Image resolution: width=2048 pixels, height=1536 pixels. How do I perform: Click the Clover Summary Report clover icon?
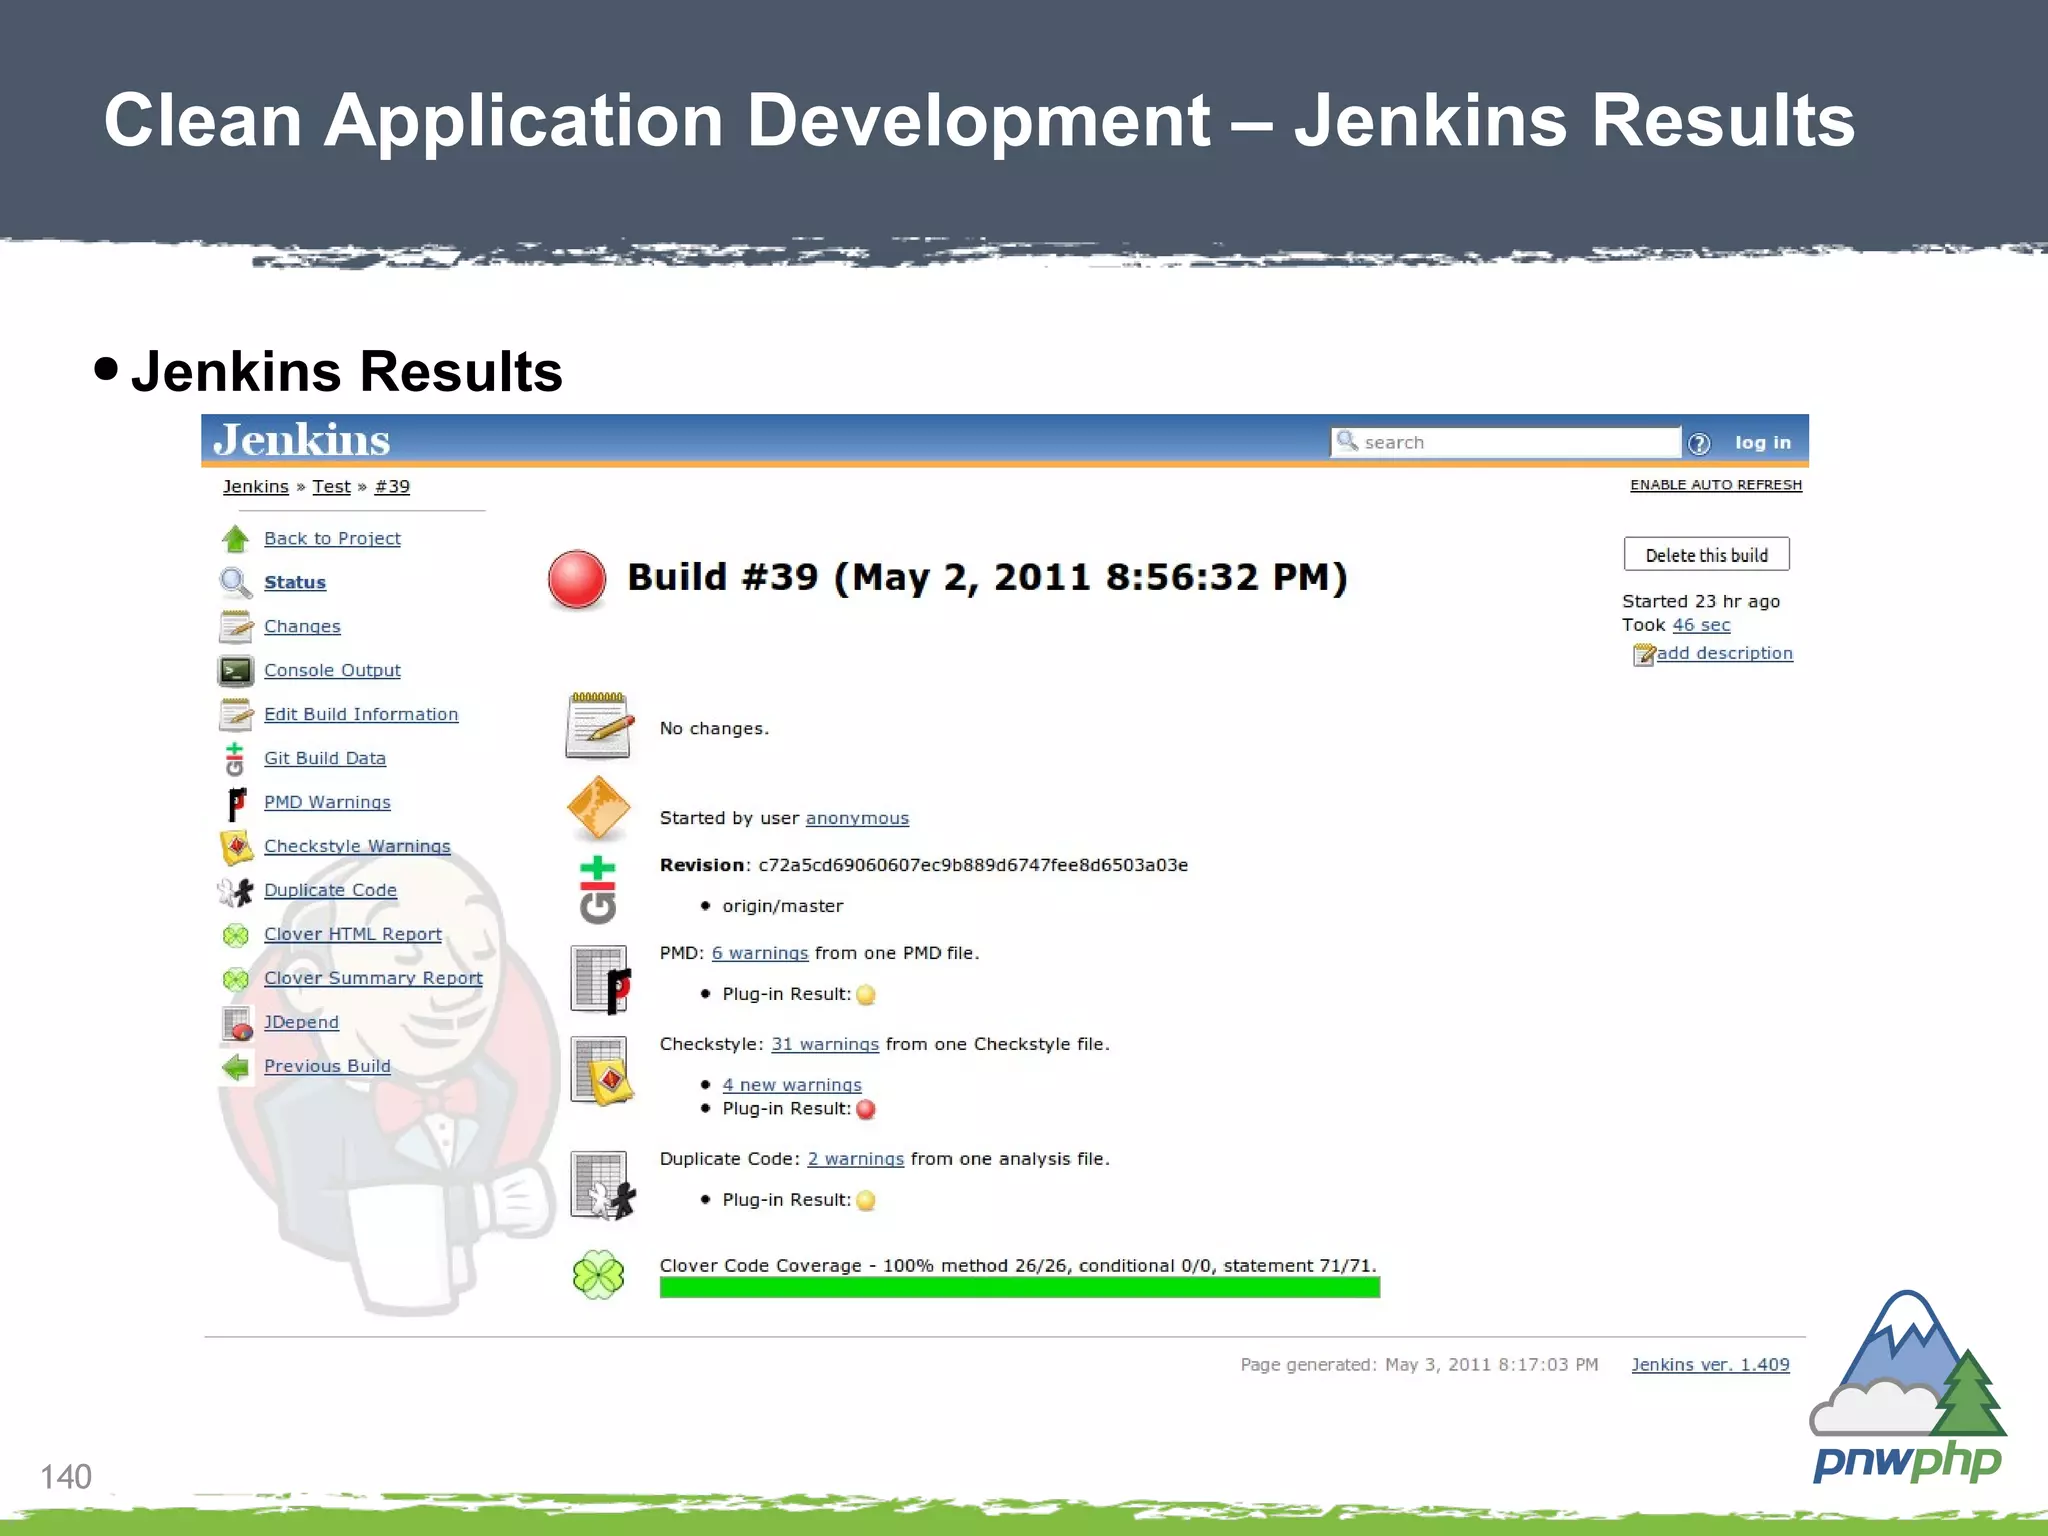tap(235, 979)
